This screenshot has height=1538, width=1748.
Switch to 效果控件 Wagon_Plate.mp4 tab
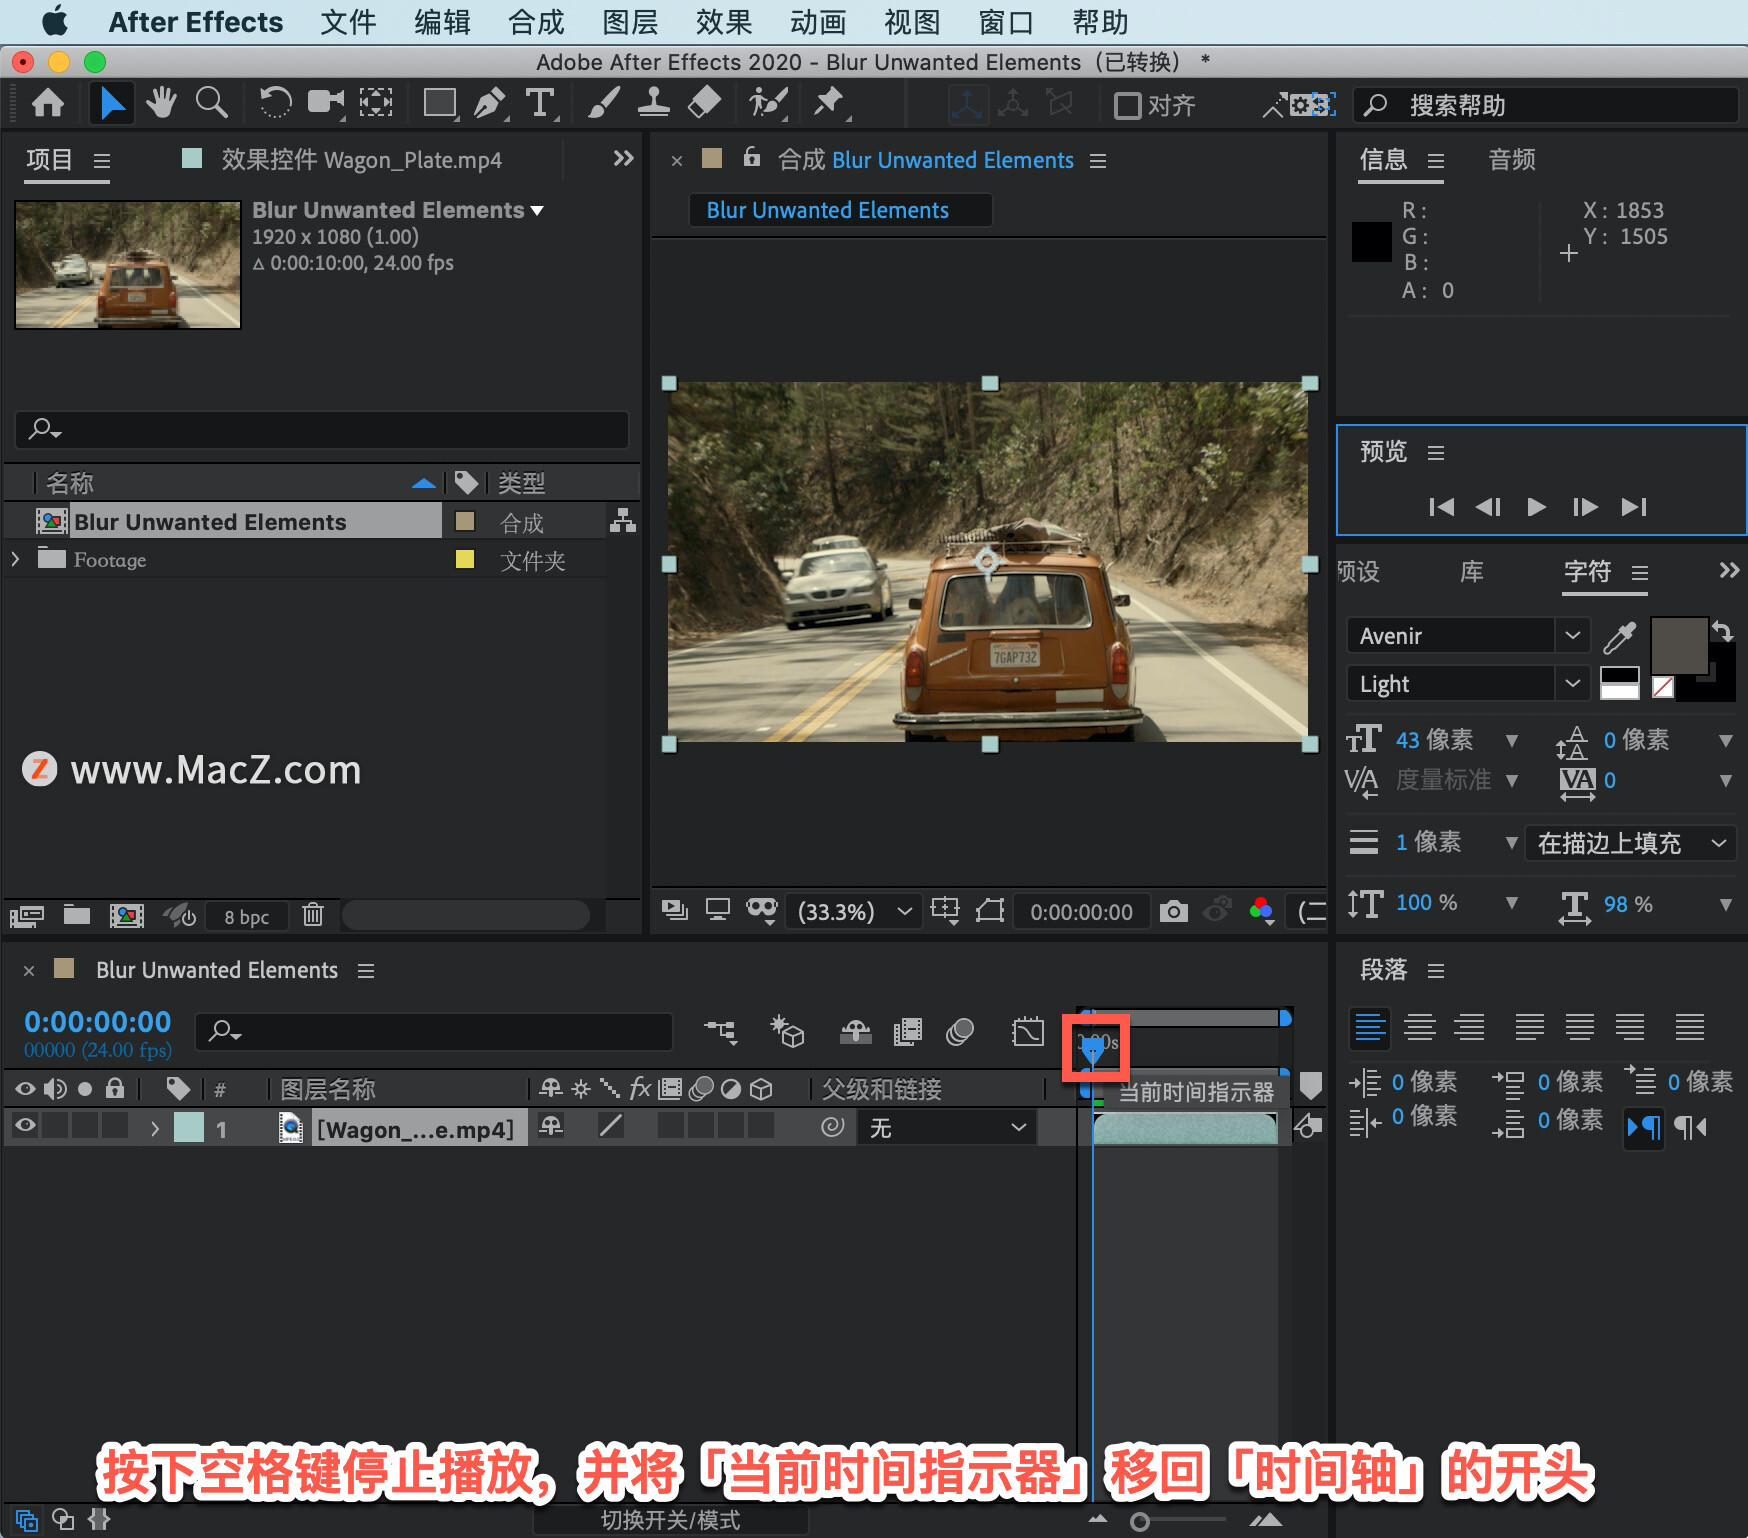361,160
